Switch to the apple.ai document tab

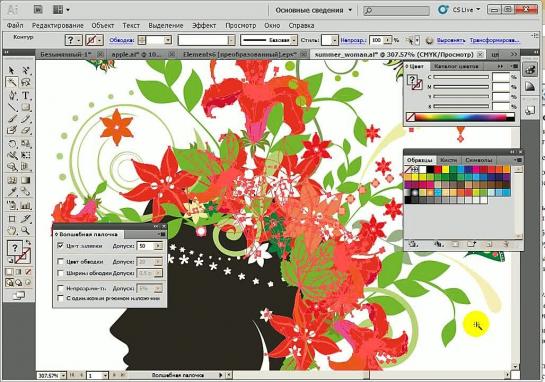(x=136, y=55)
